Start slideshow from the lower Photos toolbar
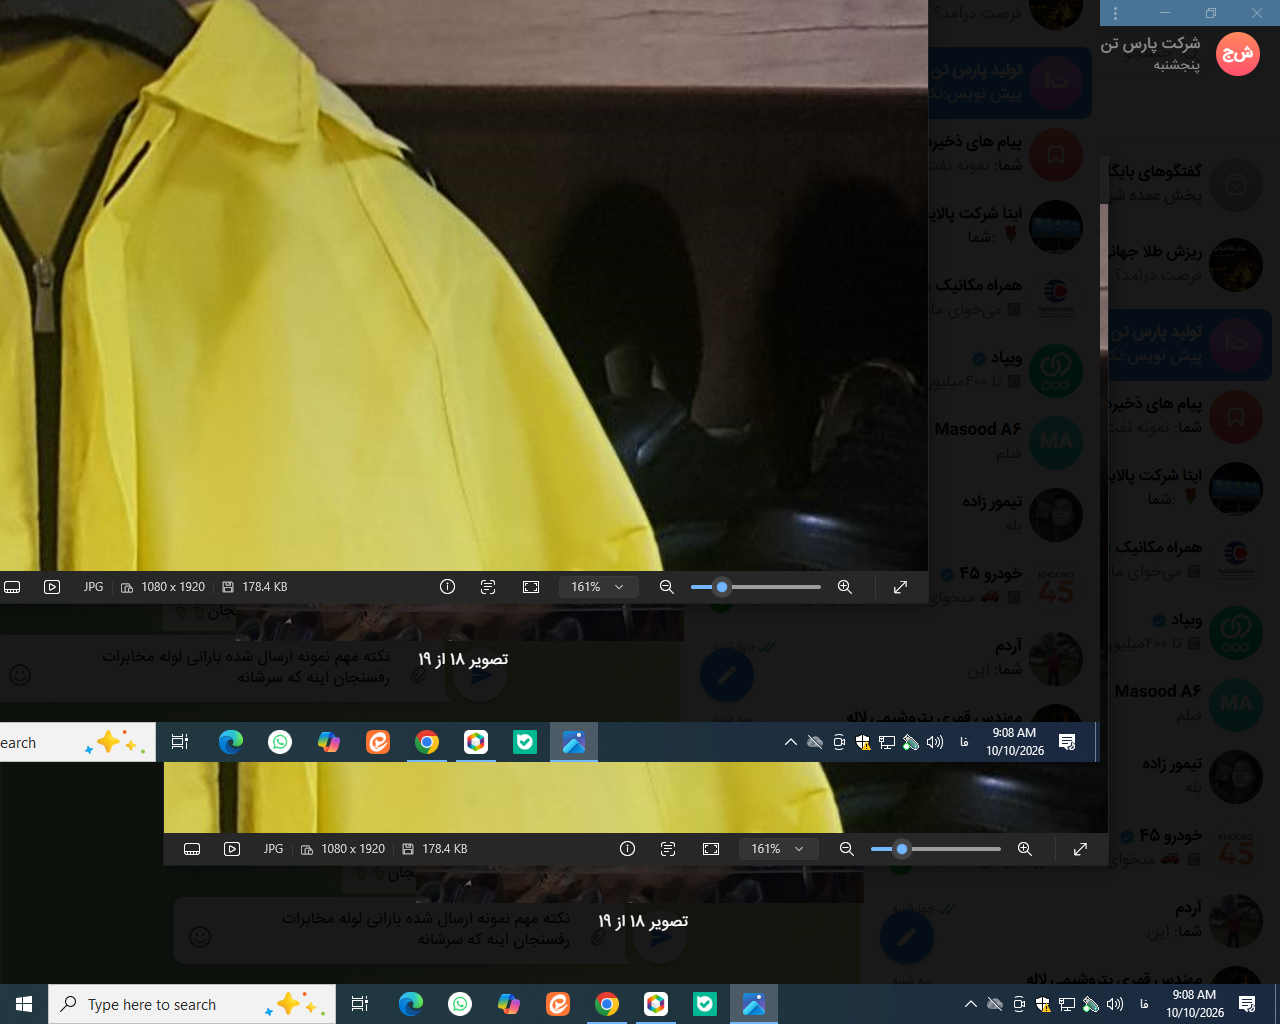The height and width of the screenshot is (1024, 1280). 232,849
